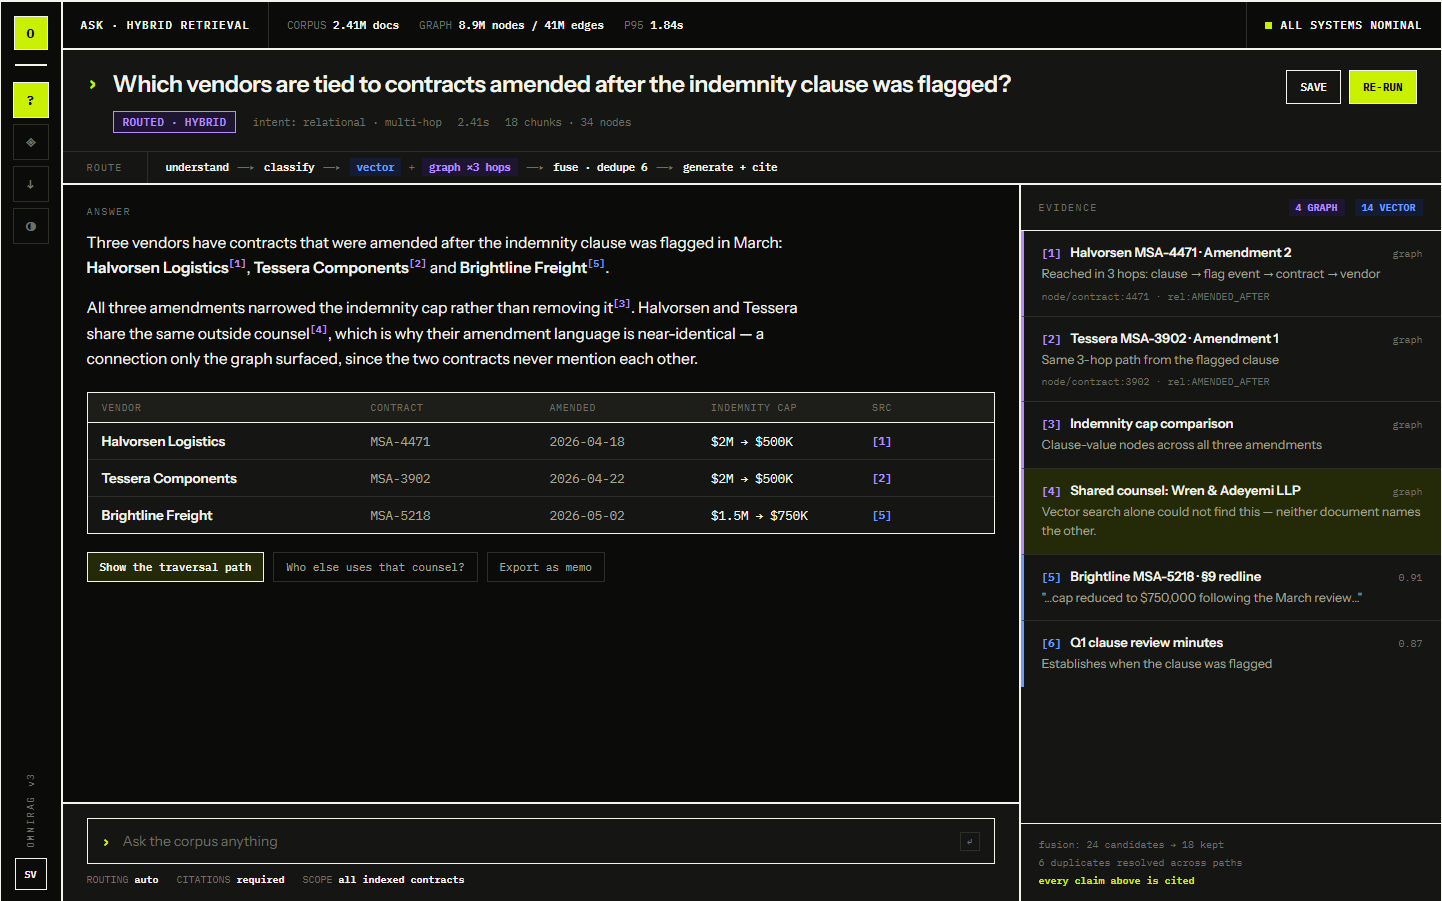Click the 'fuse · dedupe 6' route step
Screen dimensions: 1442x901
(600, 167)
